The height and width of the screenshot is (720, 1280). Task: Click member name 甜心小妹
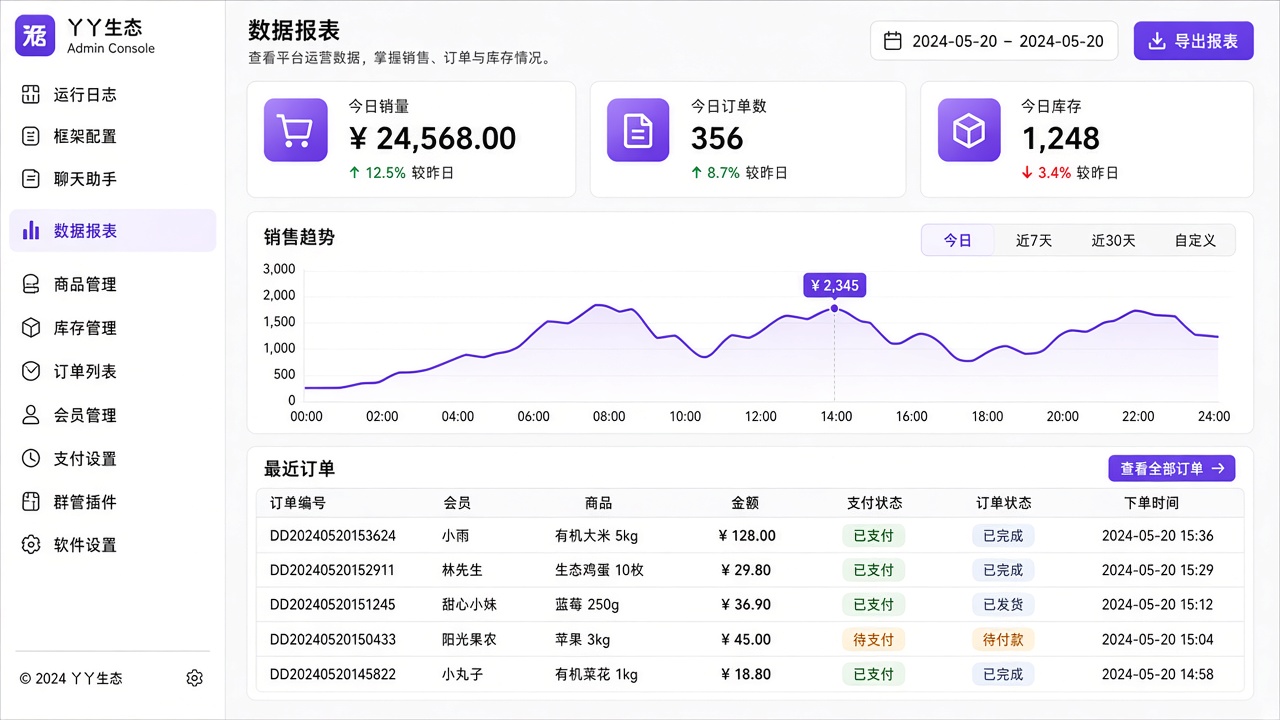click(469, 605)
